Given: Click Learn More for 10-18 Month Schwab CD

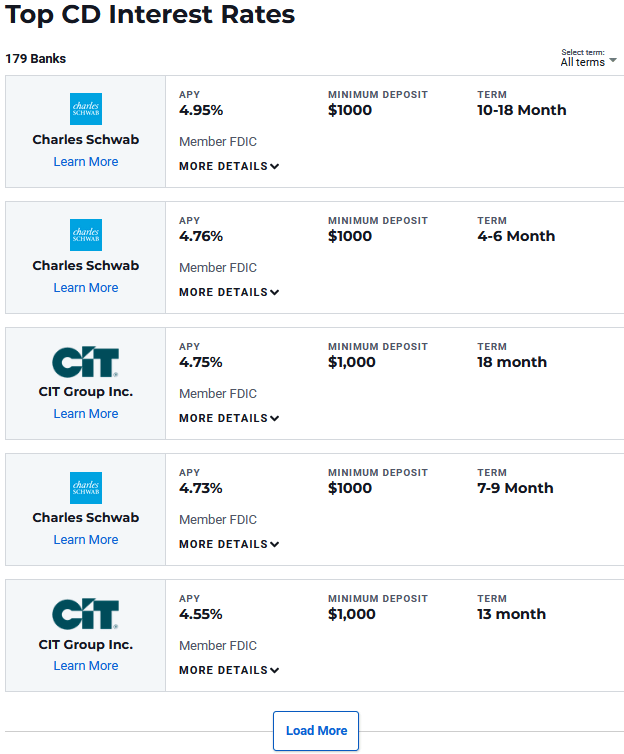Looking at the screenshot, I should tap(86, 162).
